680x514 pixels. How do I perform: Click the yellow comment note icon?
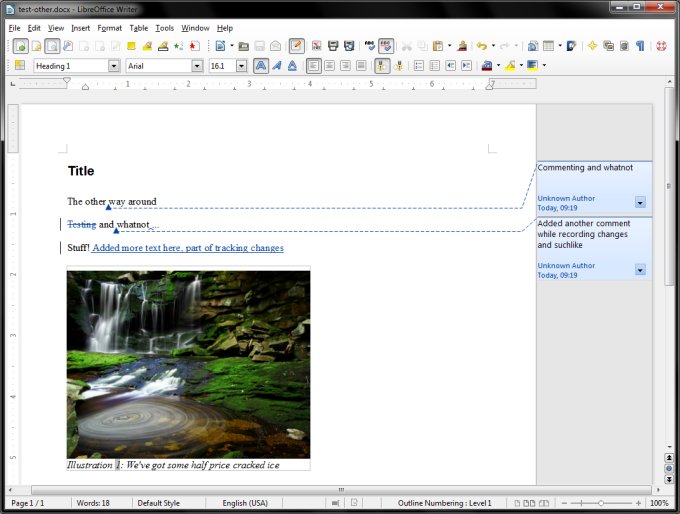[x=131, y=46]
